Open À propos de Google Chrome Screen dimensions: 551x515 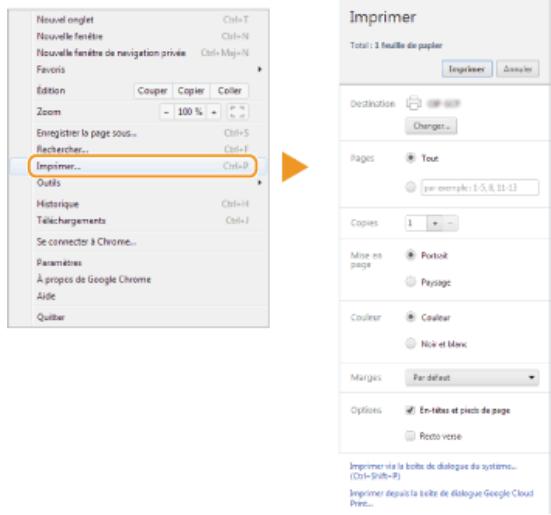pos(142,279)
